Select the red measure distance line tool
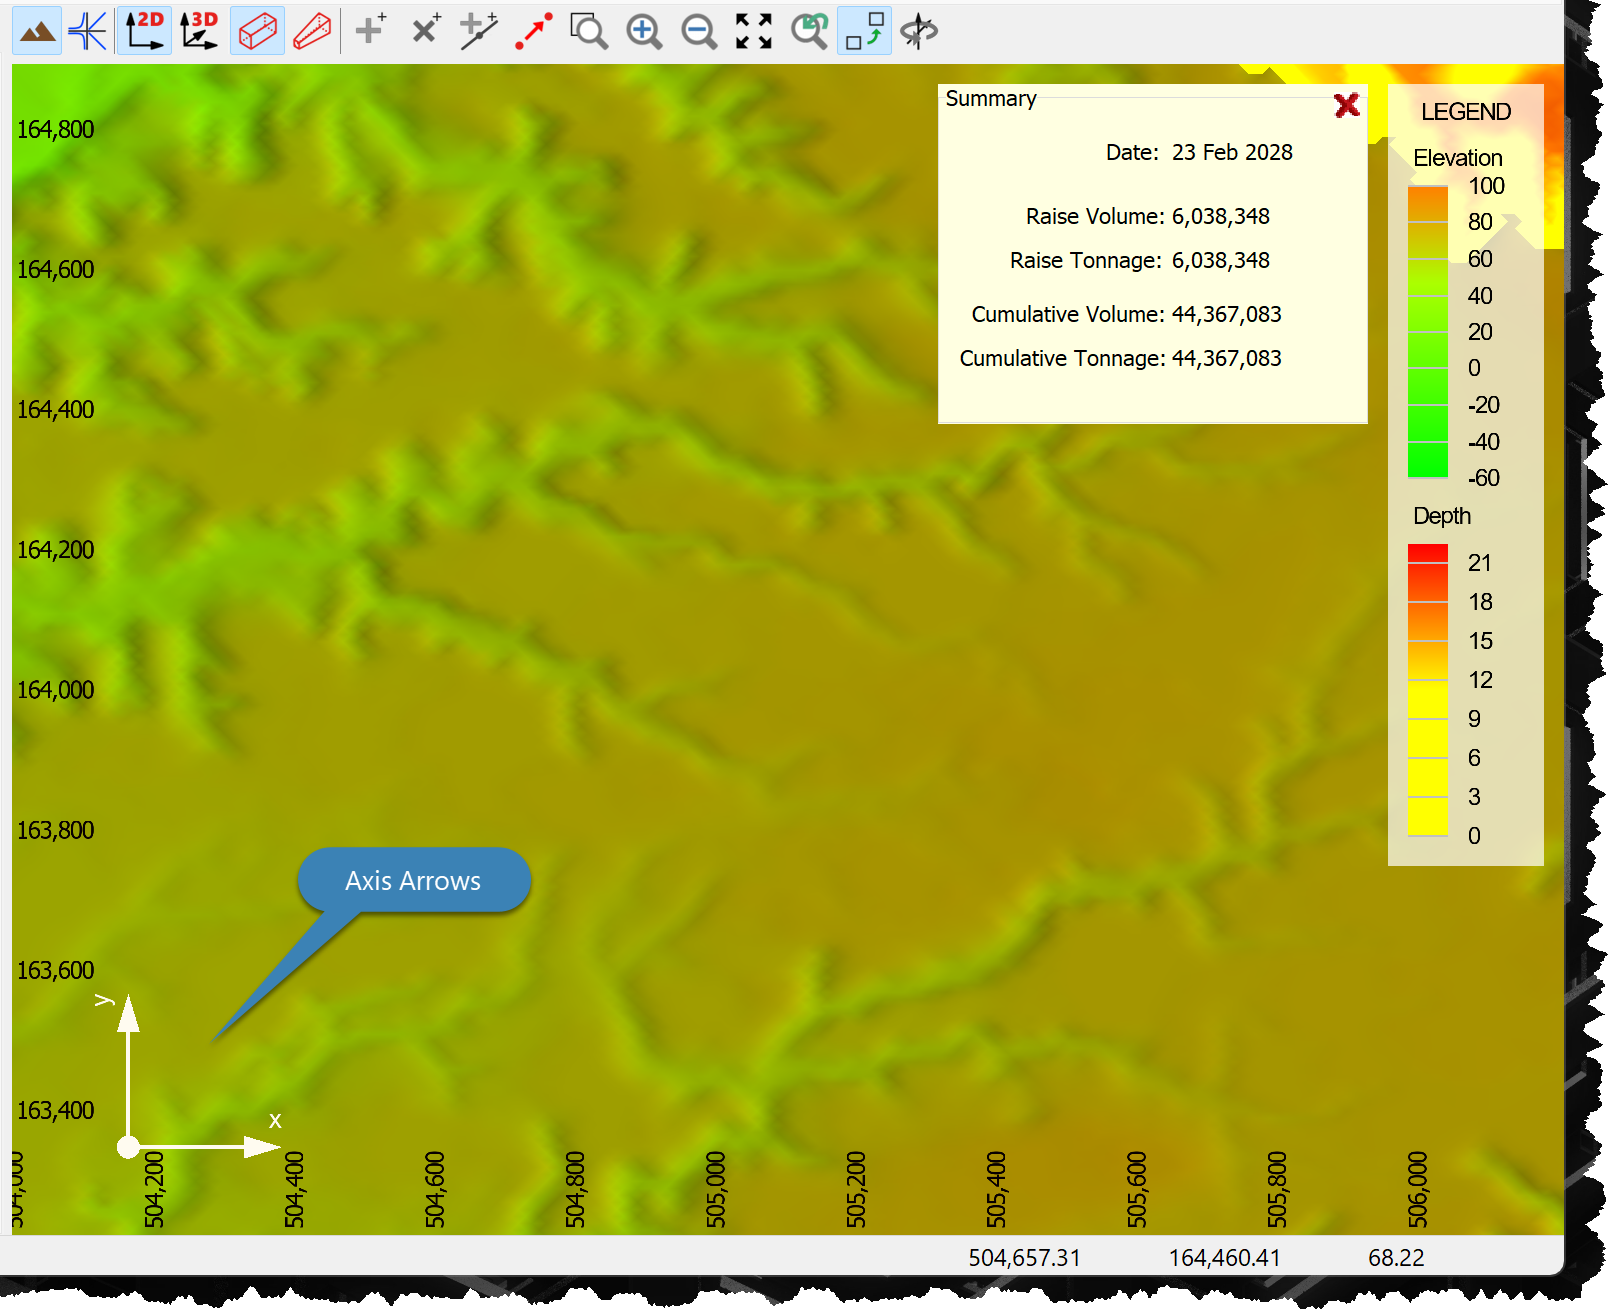 [x=534, y=31]
